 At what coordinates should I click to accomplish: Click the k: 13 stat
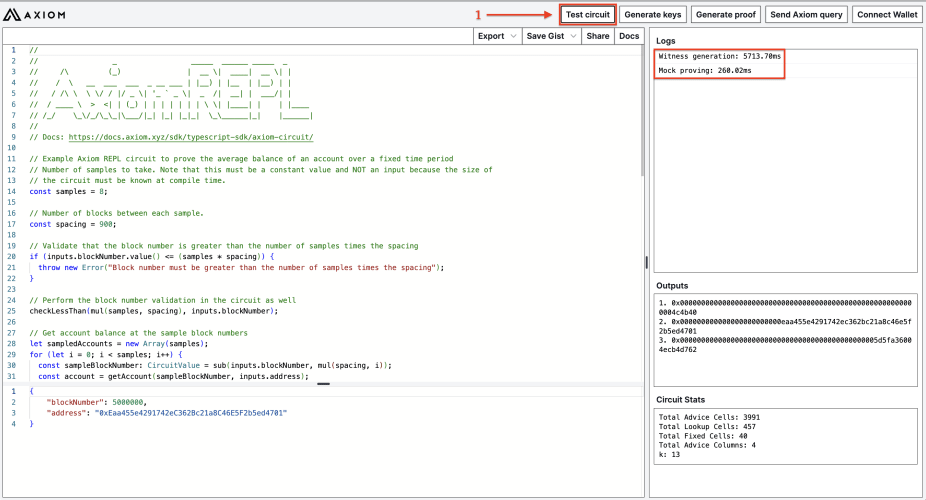pos(669,455)
